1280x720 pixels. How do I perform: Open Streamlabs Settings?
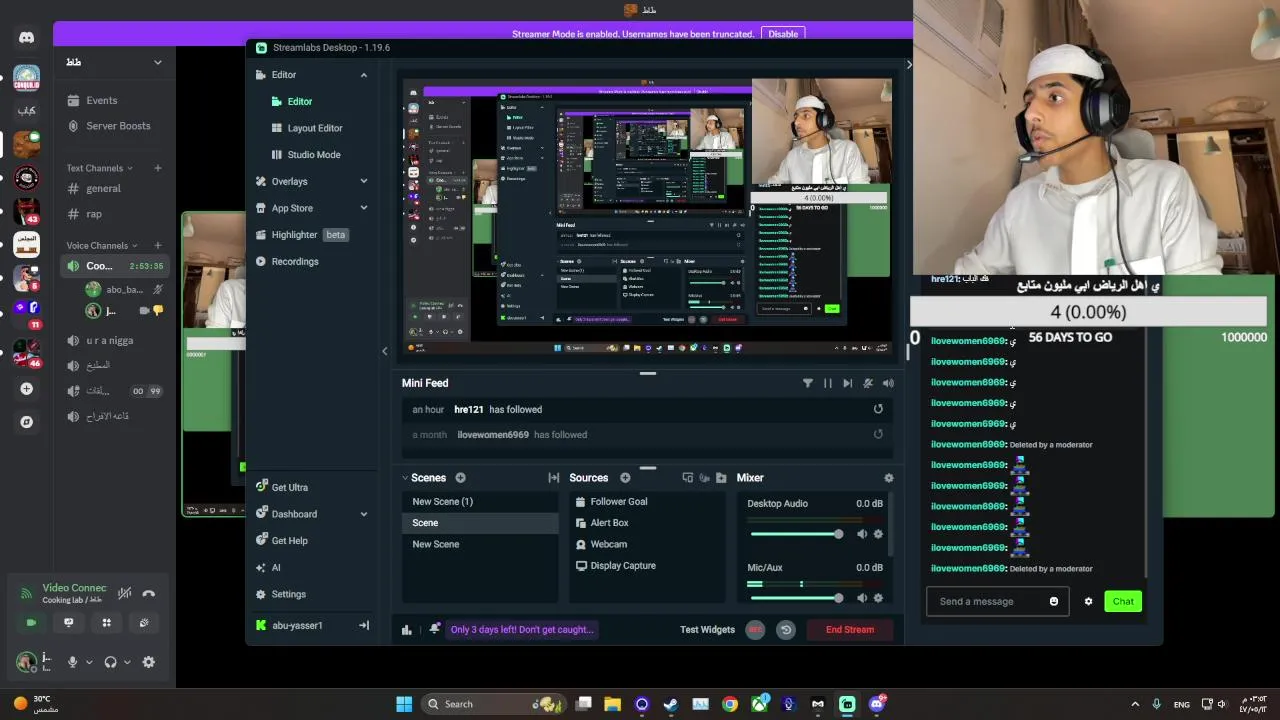(281, 594)
